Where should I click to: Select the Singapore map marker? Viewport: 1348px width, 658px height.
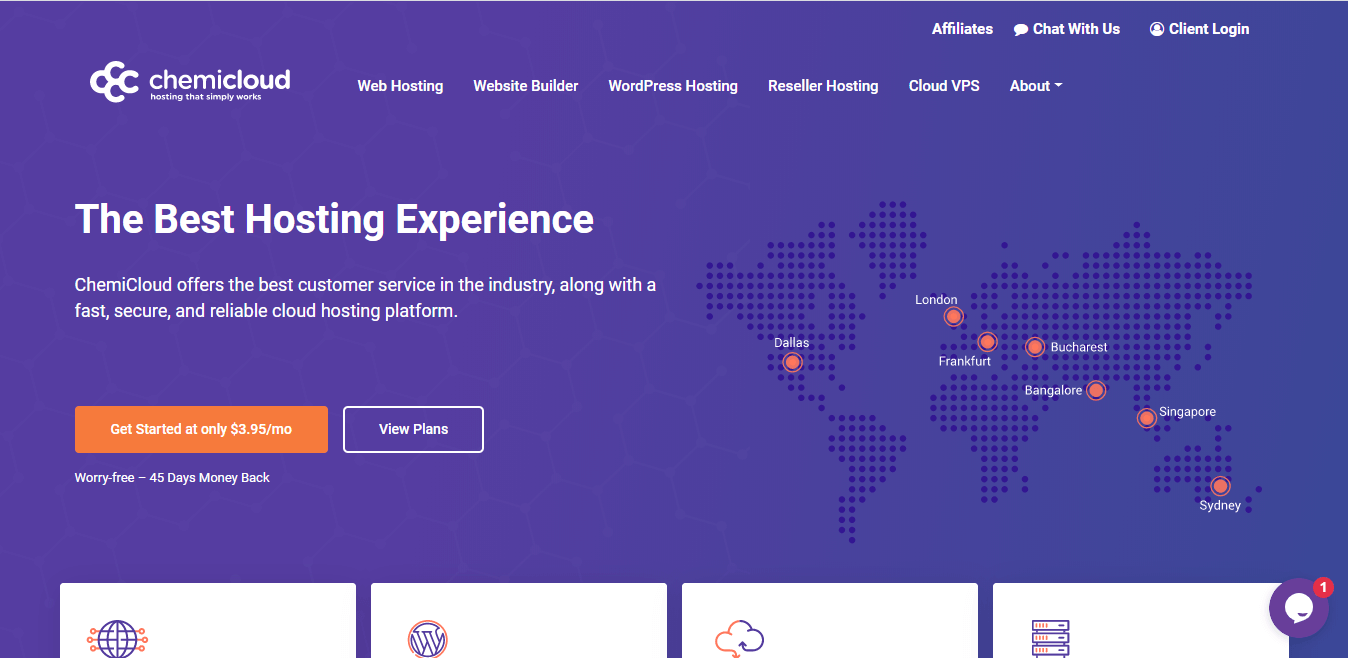click(1147, 418)
